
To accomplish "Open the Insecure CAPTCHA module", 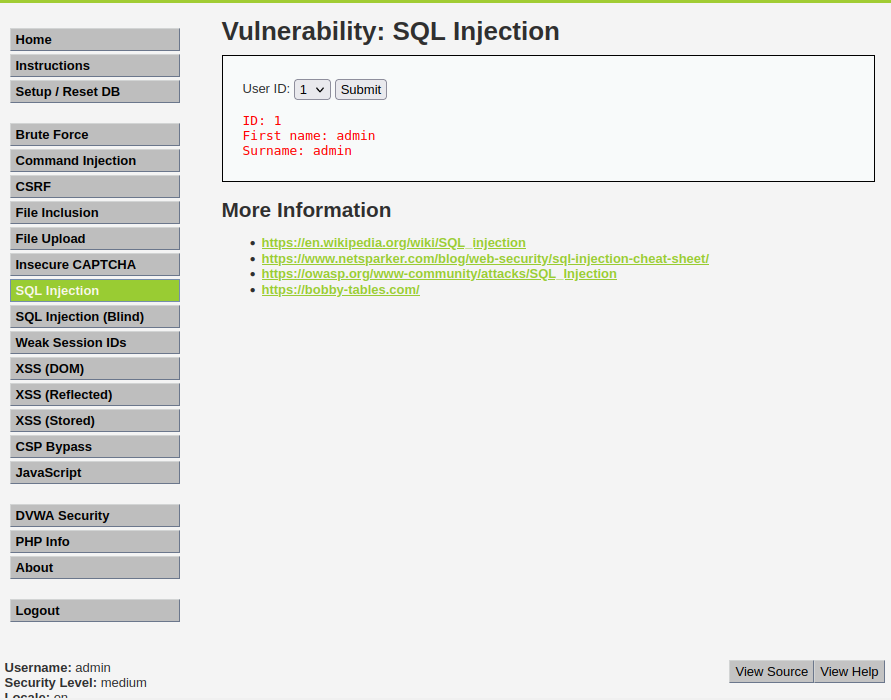I will 94,264.
